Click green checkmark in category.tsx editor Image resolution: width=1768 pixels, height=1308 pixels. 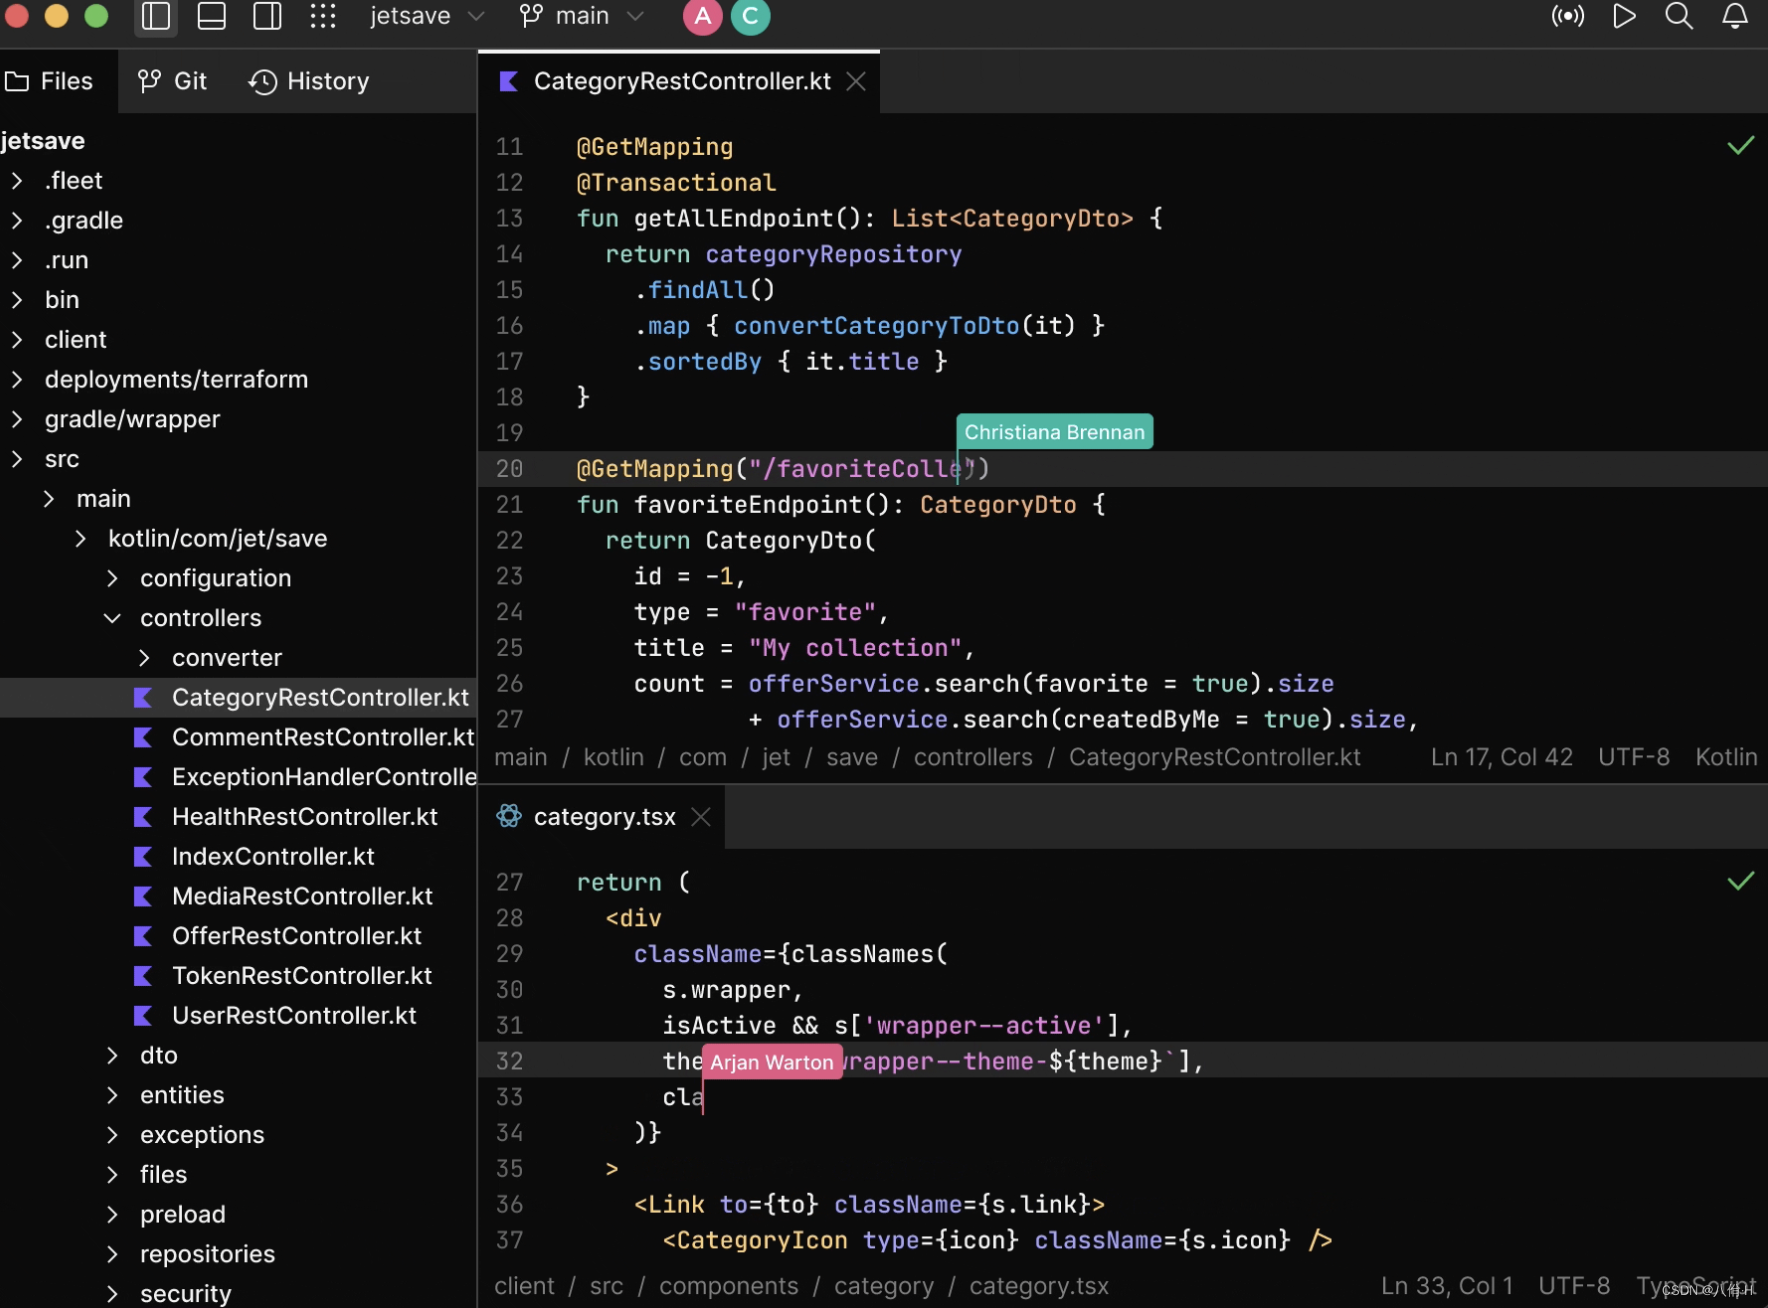(1740, 881)
